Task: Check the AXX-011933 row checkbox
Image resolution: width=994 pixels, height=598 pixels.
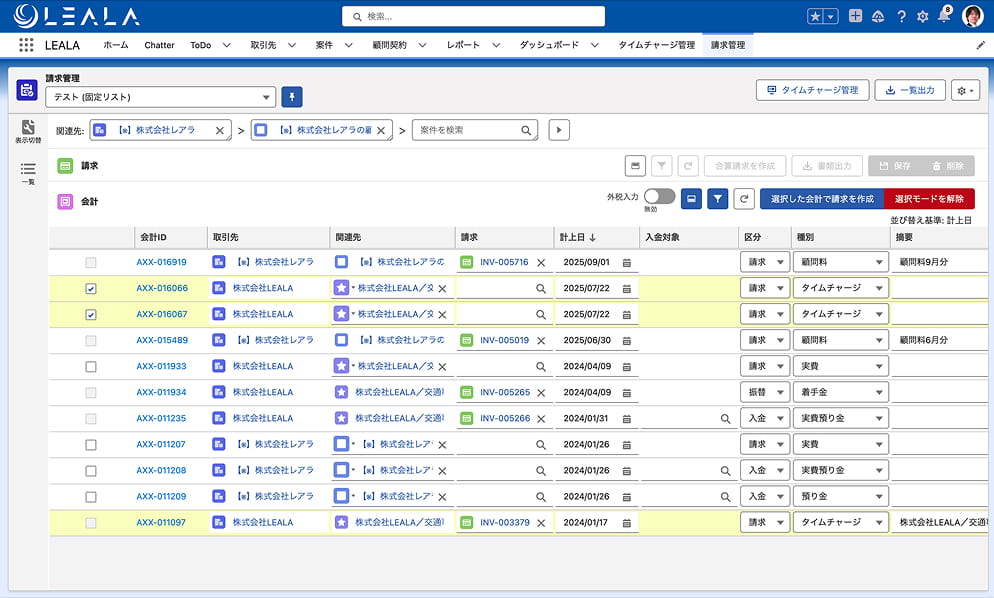Action: [x=91, y=367]
